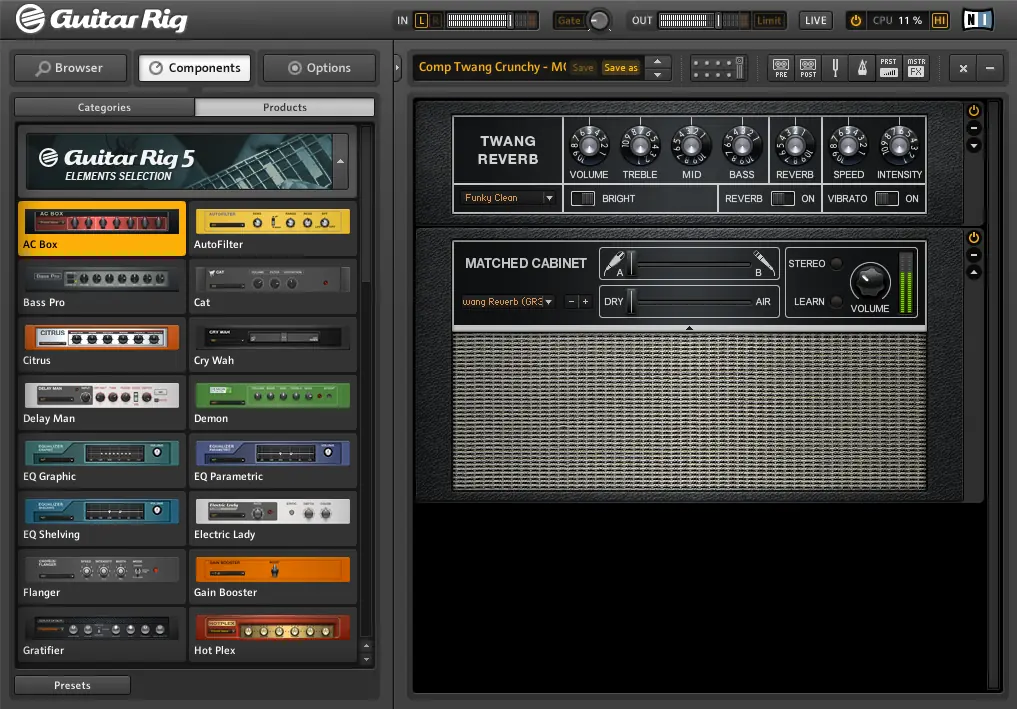
Task: Go to the next preset arrow down
Action: click(x=658, y=75)
